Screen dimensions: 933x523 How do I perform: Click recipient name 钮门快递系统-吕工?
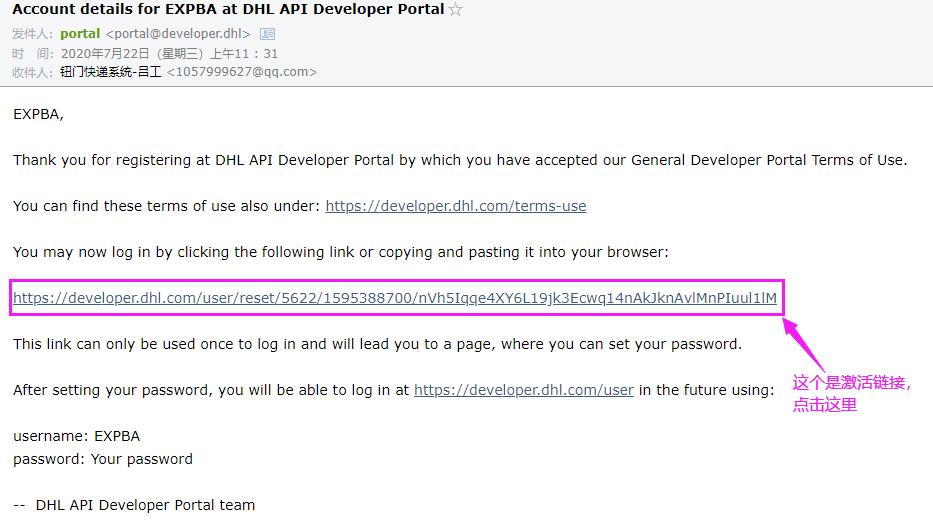(111, 72)
